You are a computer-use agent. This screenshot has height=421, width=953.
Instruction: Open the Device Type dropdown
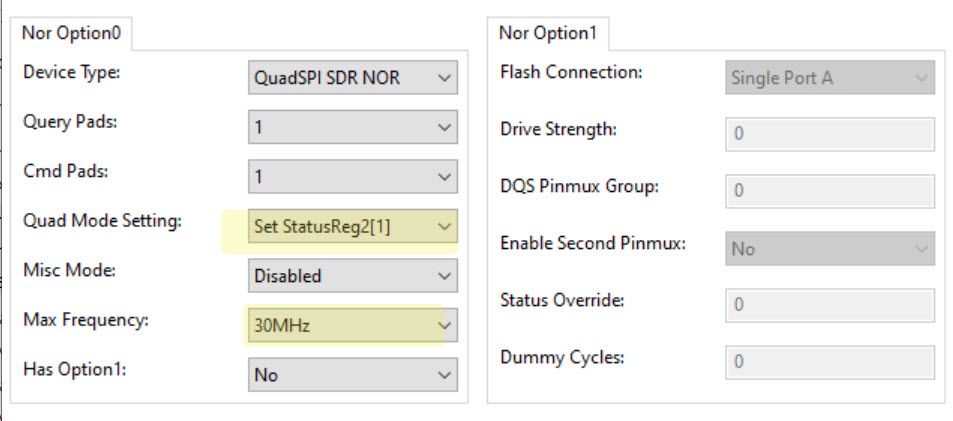(x=353, y=77)
